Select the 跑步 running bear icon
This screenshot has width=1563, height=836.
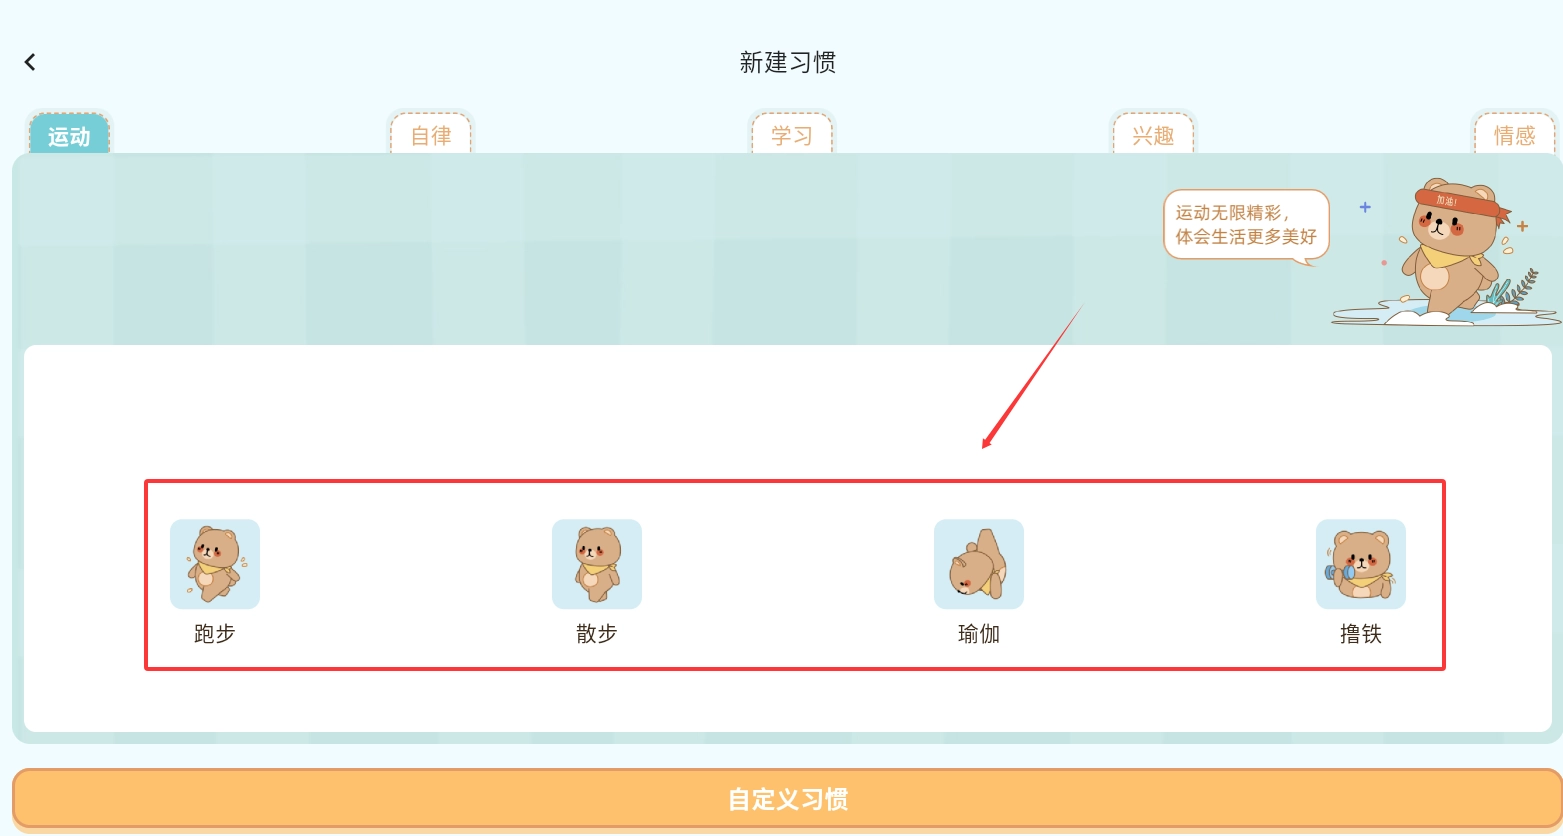click(x=215, y=564)
